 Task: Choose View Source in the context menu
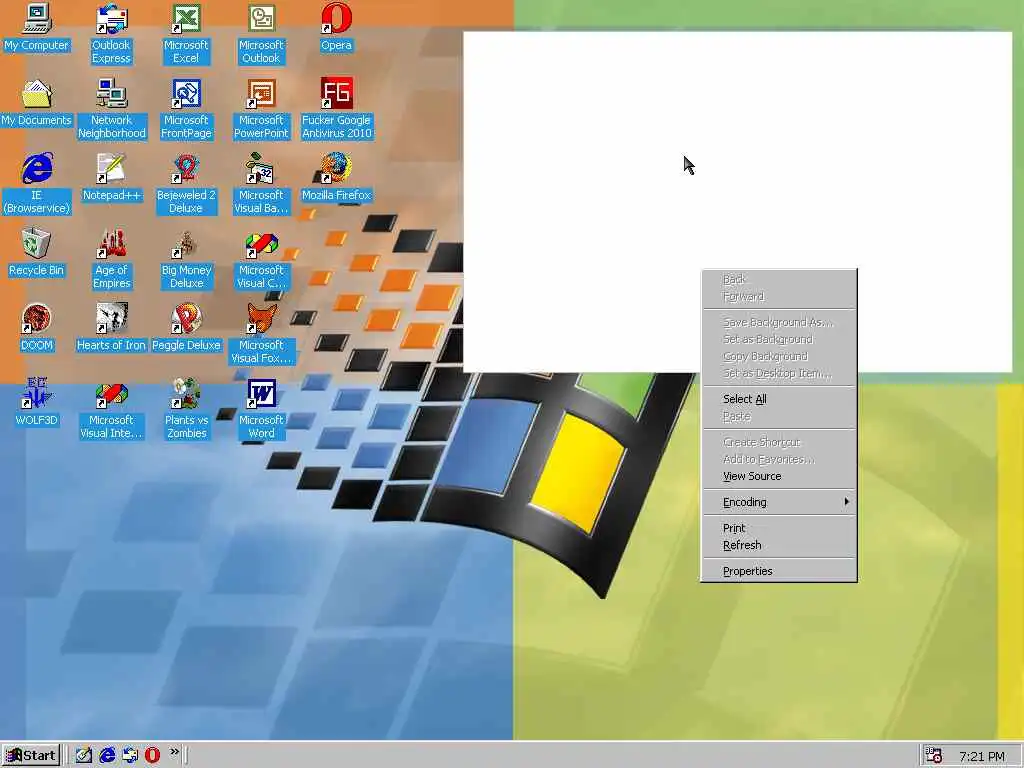pos(779,476)
